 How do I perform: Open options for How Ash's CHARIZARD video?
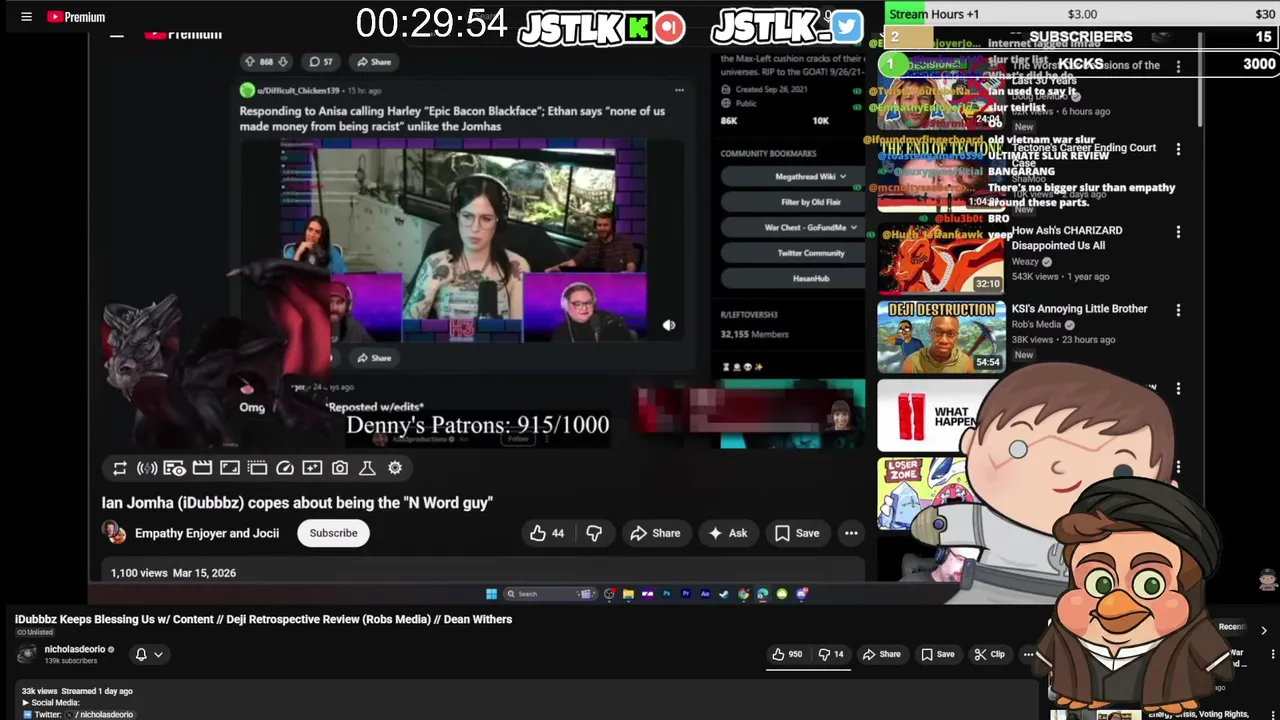point(1178,232)
